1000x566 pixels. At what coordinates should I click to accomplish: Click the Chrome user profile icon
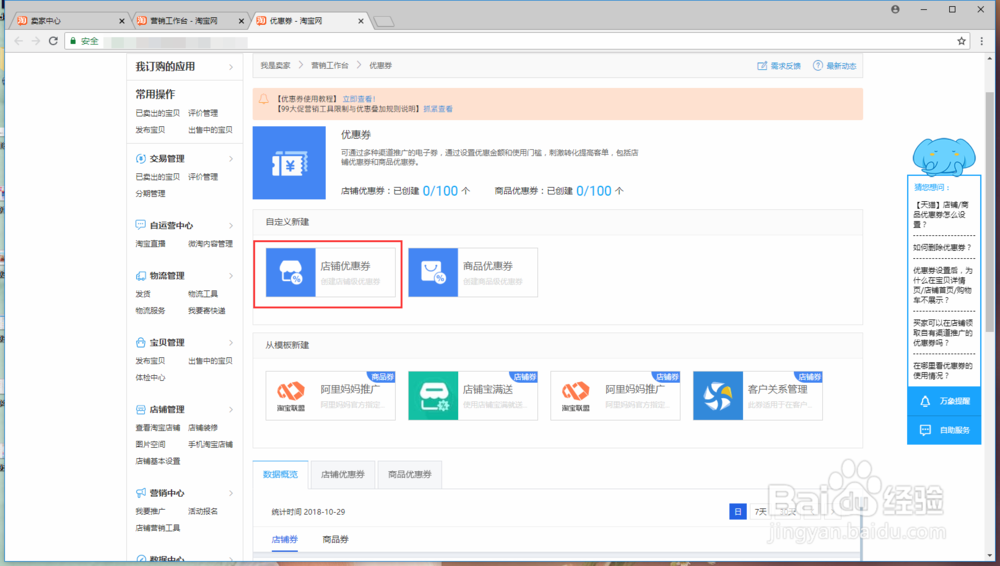tap(895, 10)
